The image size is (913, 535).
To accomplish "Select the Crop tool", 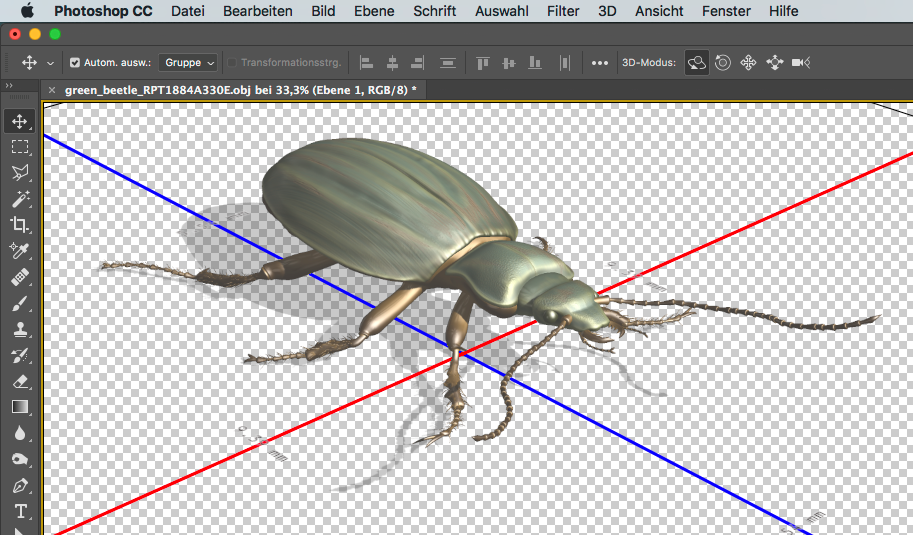I will 19,225.
